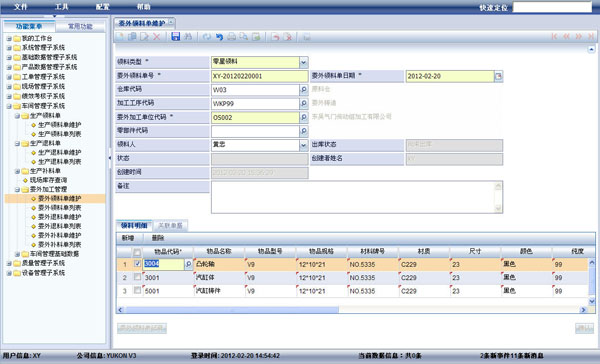Click the 快速定位 search input
Image resolution: width=600 pixels, height=364 pixels.
tap(552, 7)
